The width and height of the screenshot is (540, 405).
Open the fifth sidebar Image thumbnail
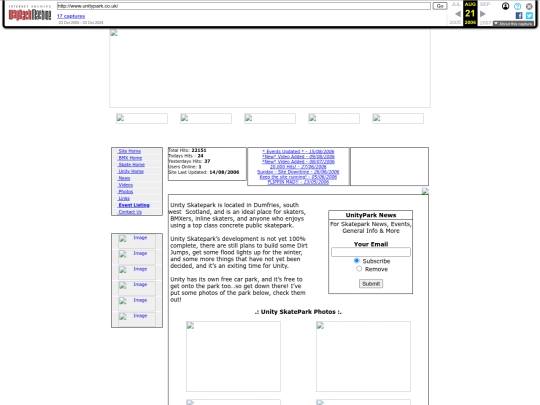(x=137, y=304)
